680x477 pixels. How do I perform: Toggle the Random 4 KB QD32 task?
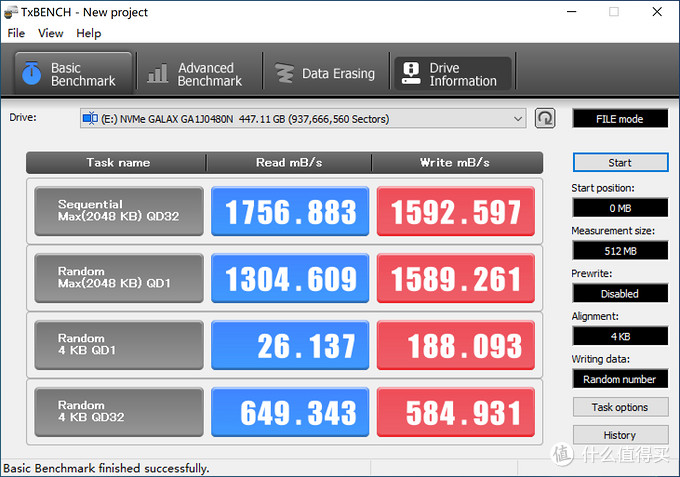click(119, 411)
